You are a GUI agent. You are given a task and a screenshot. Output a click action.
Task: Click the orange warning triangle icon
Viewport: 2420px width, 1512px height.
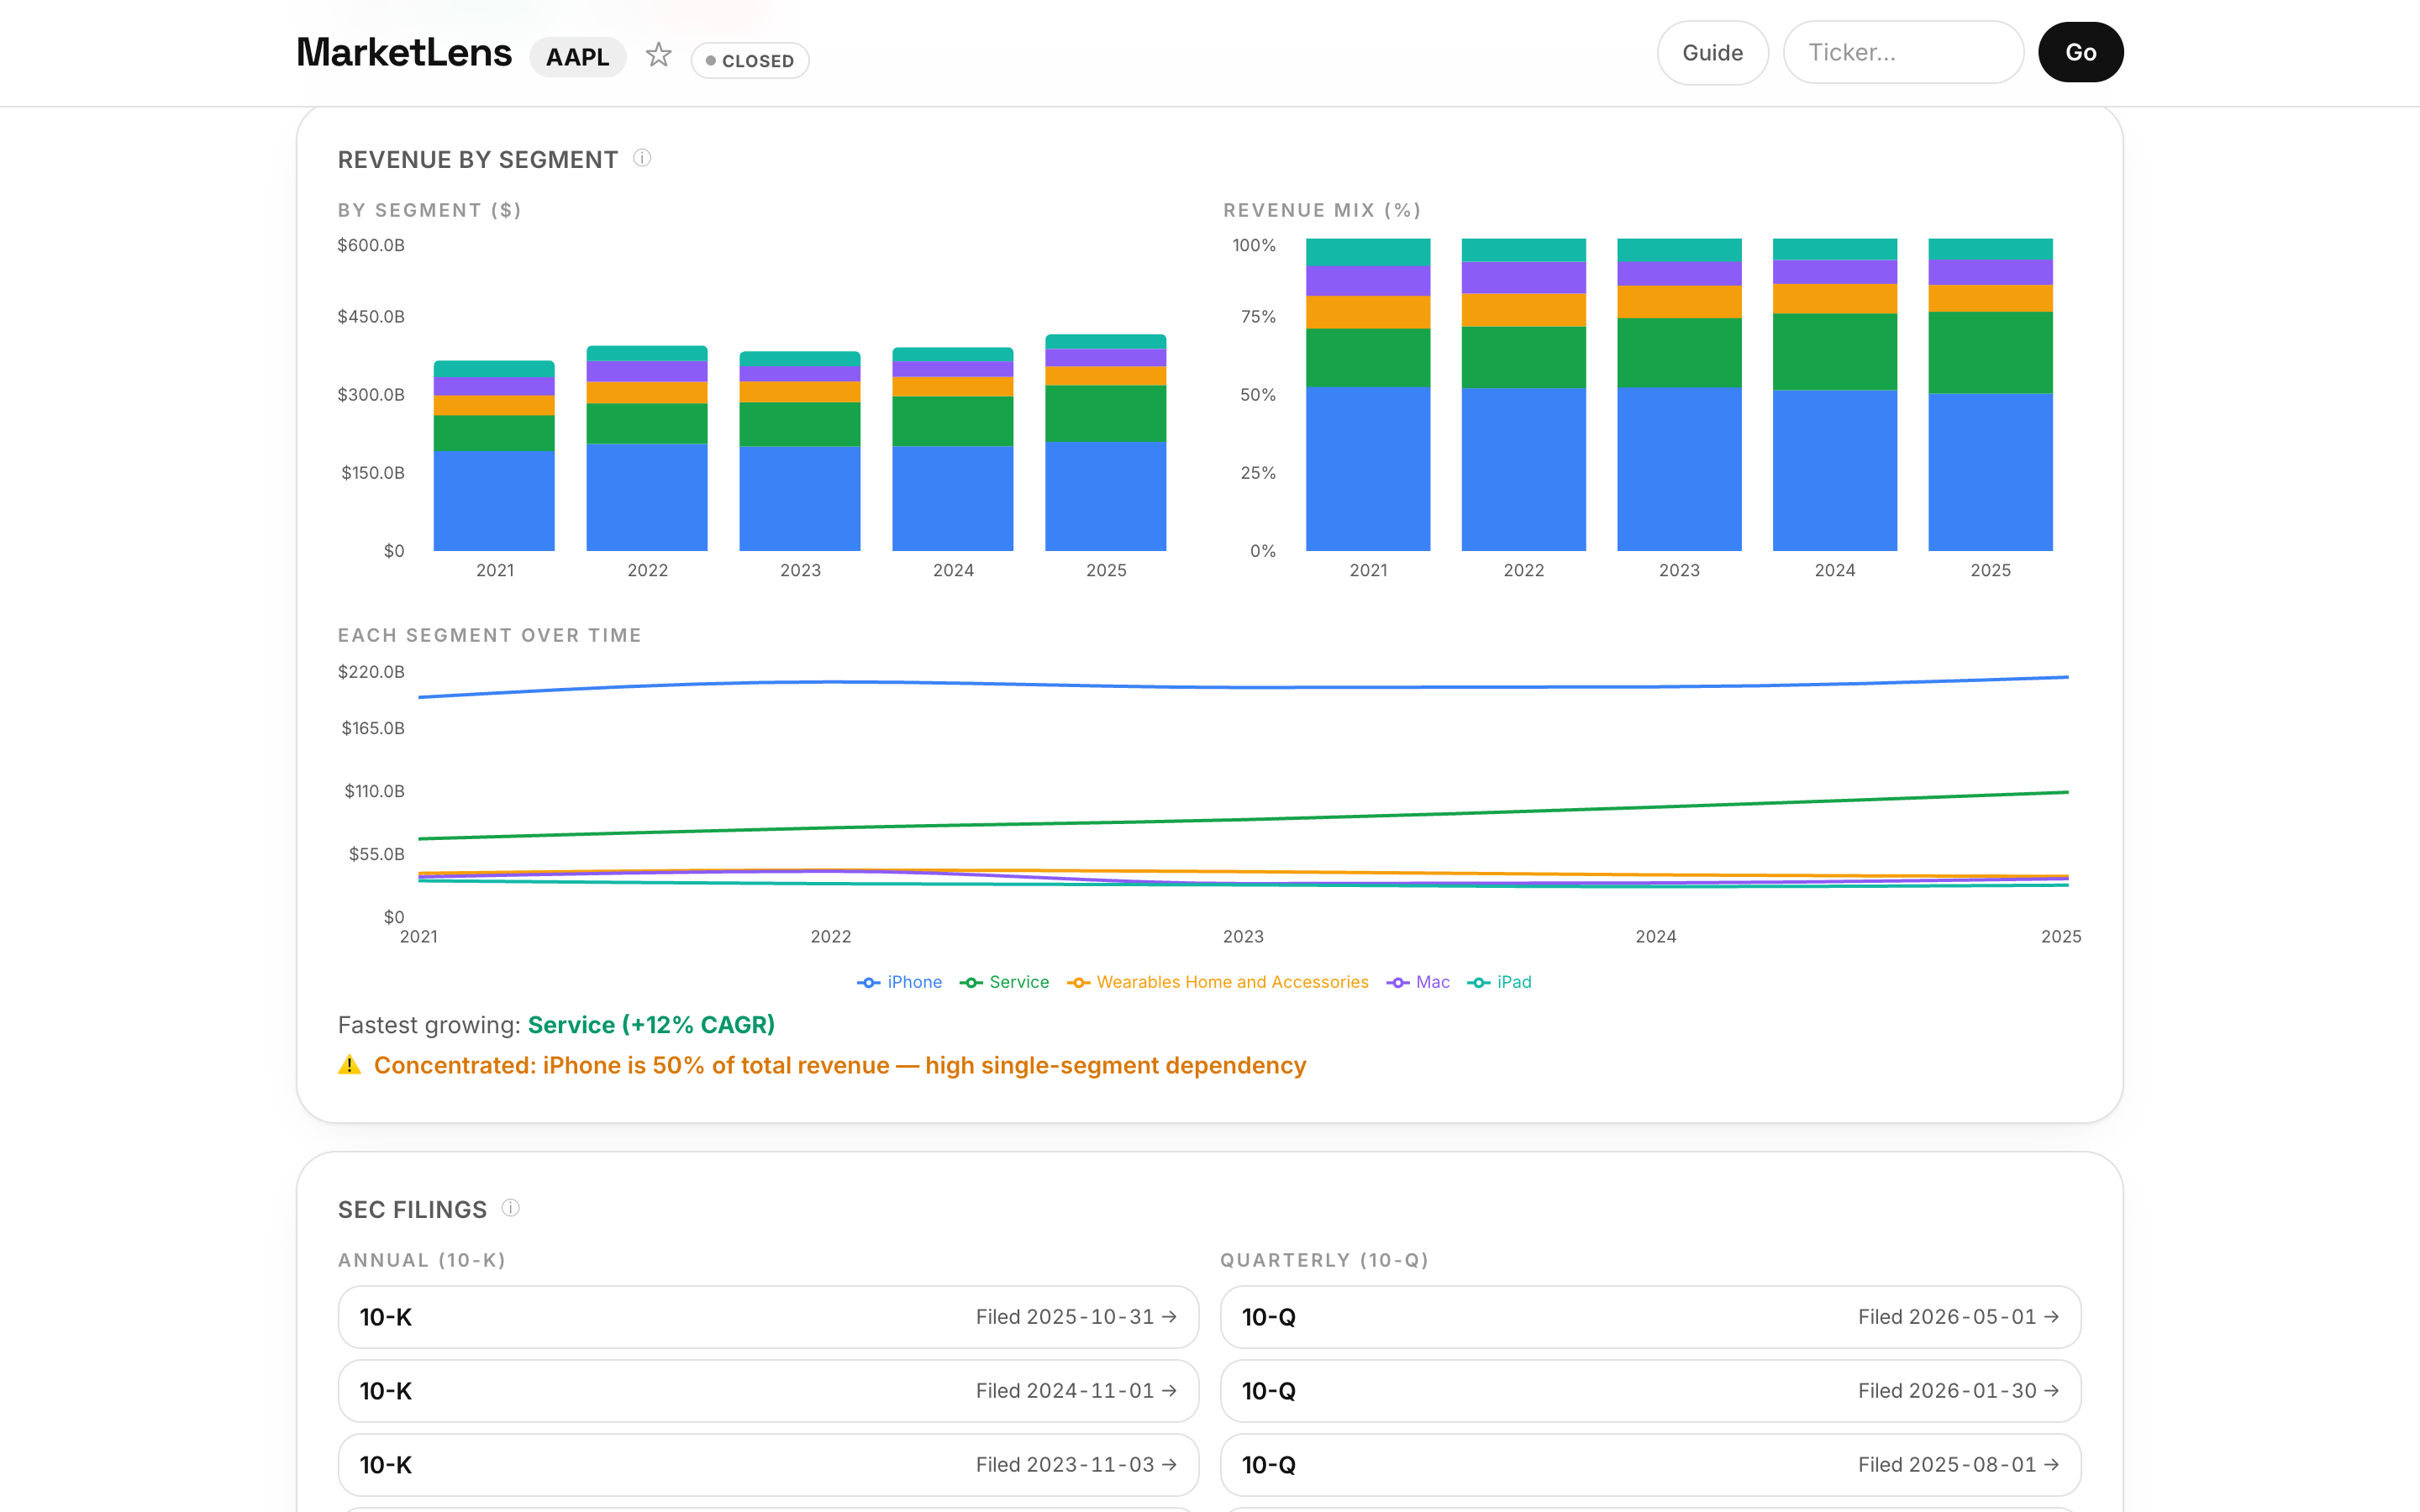pyautogui.click(x=349, y=1065)
